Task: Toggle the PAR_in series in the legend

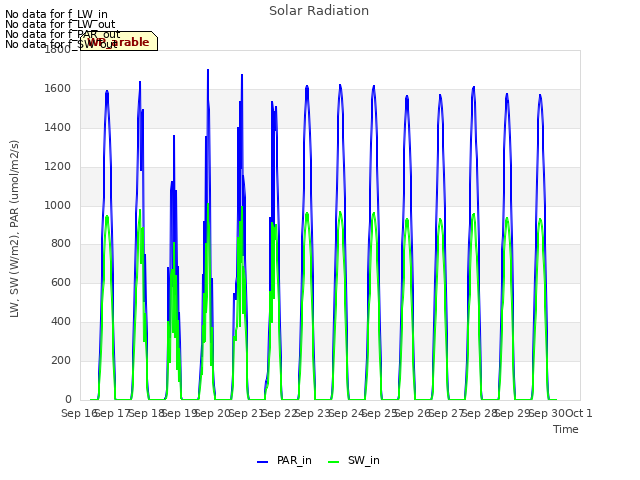Action: [284, 460]
